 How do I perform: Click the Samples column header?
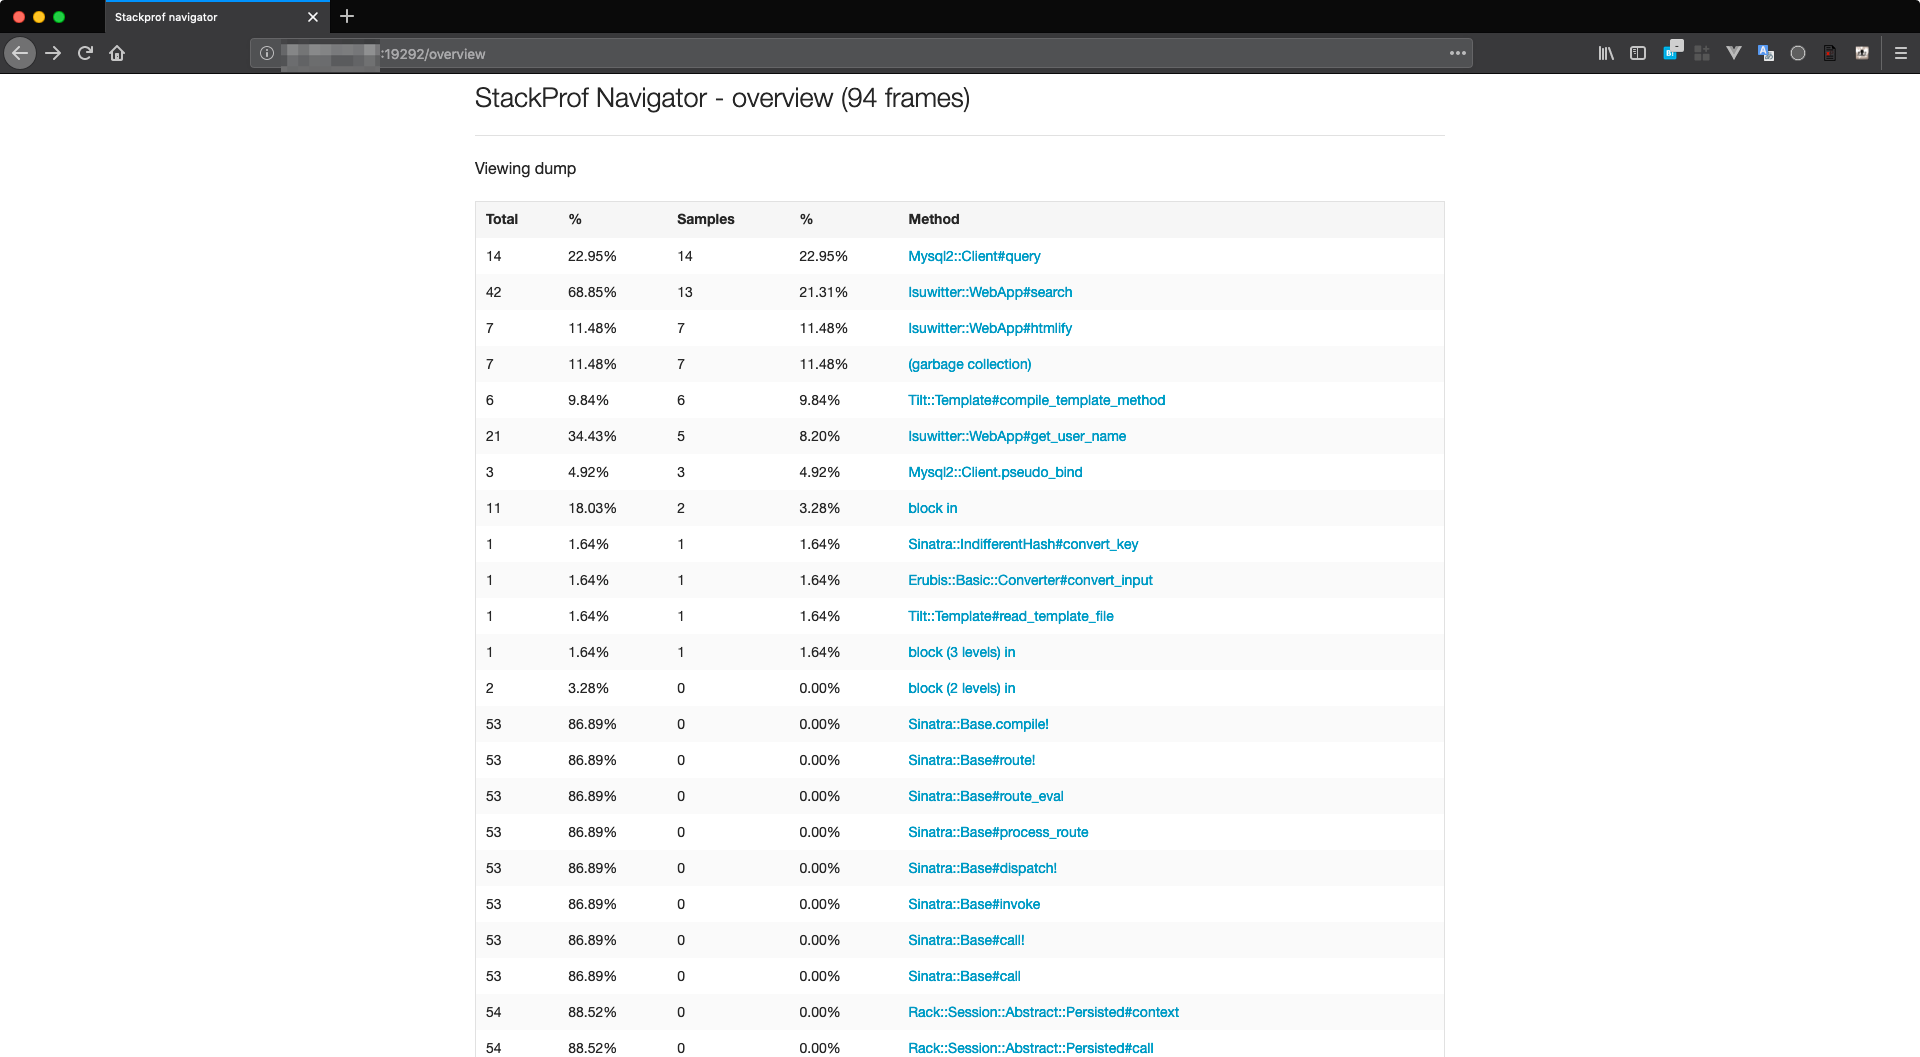(x=706, y=219)
